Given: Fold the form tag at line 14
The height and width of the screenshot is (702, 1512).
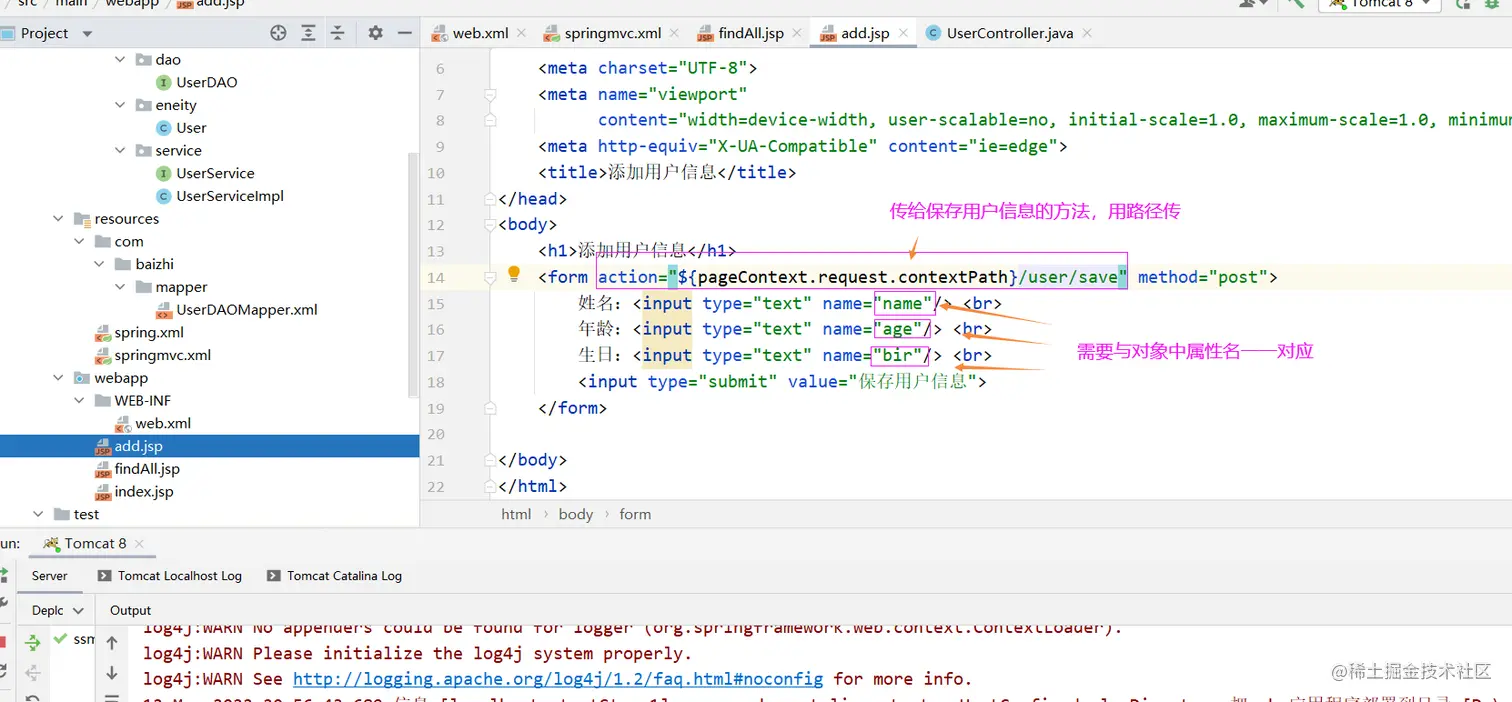Looking at the screenshot, I should (490, 277).
